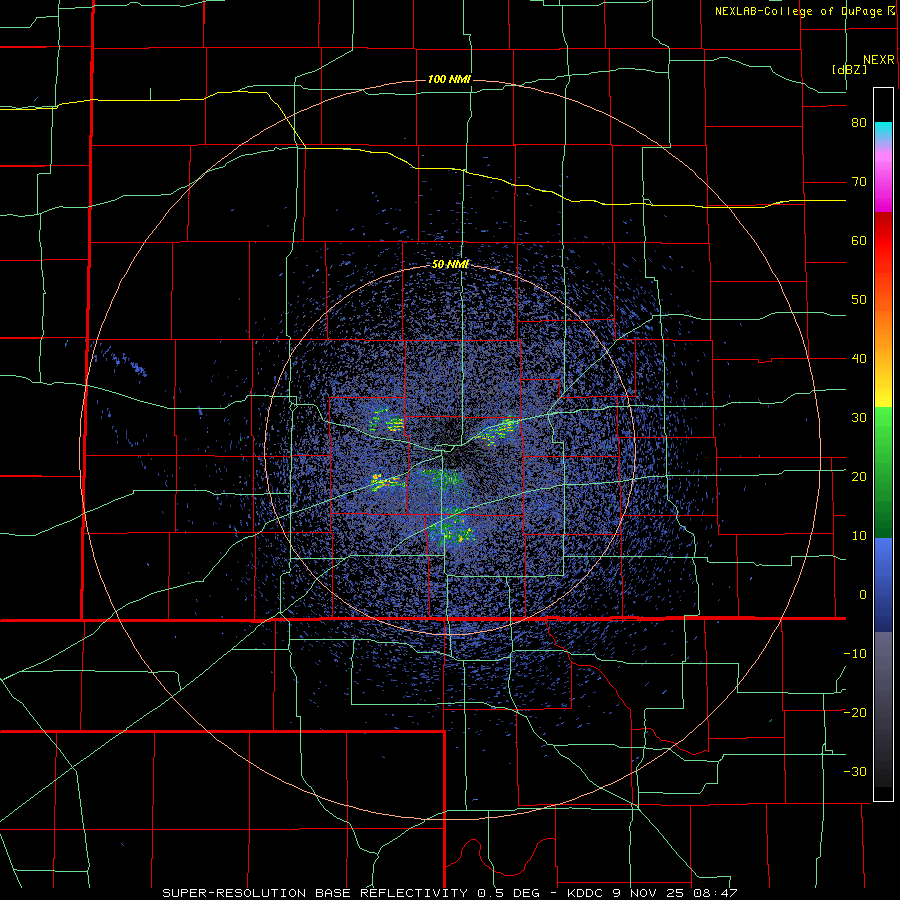The width and height of the screenshot is (900, 900).
Task: Click the "NEXLAB-College of DuPage" watermark text
Action: [x=798, y=11]
